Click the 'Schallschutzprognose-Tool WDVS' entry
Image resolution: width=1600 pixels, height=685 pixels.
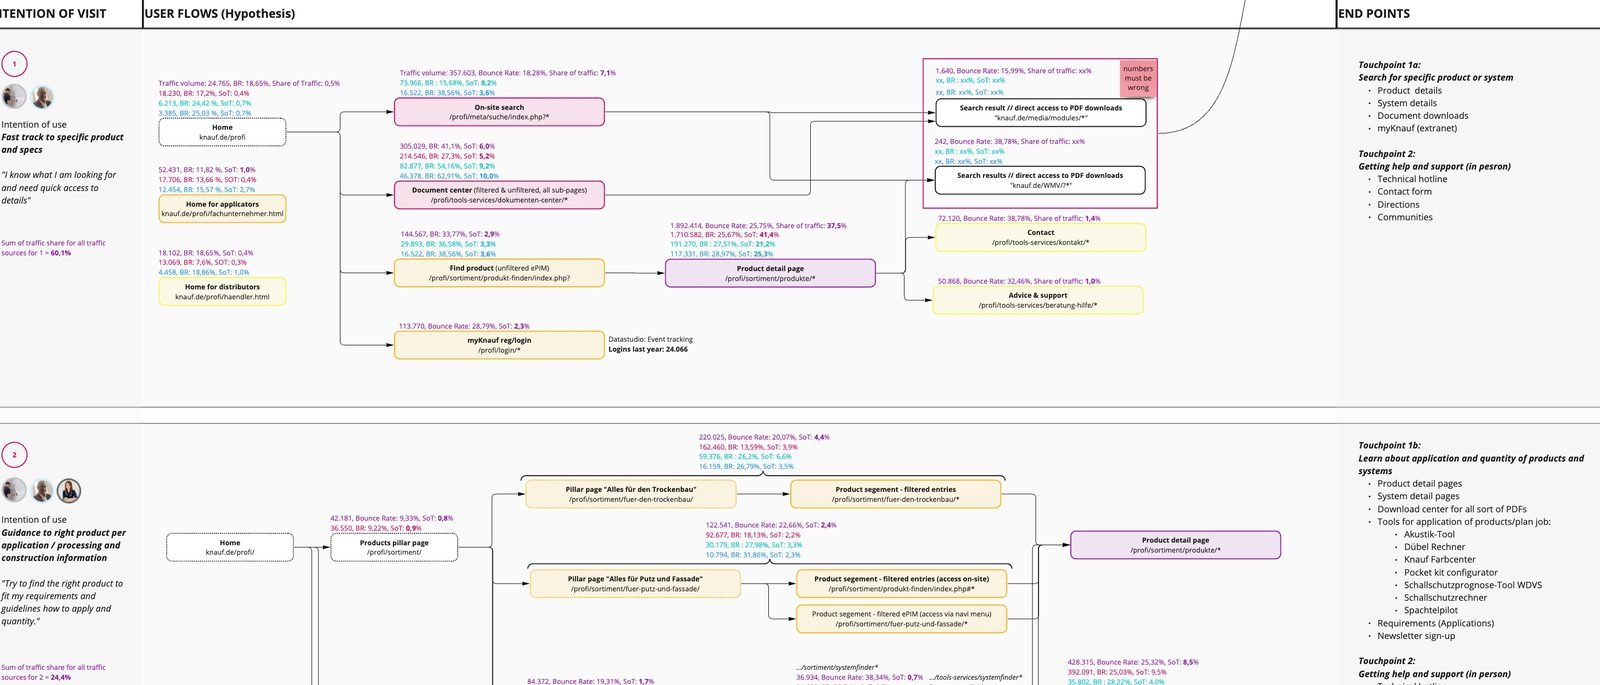tap(1473, 586)
